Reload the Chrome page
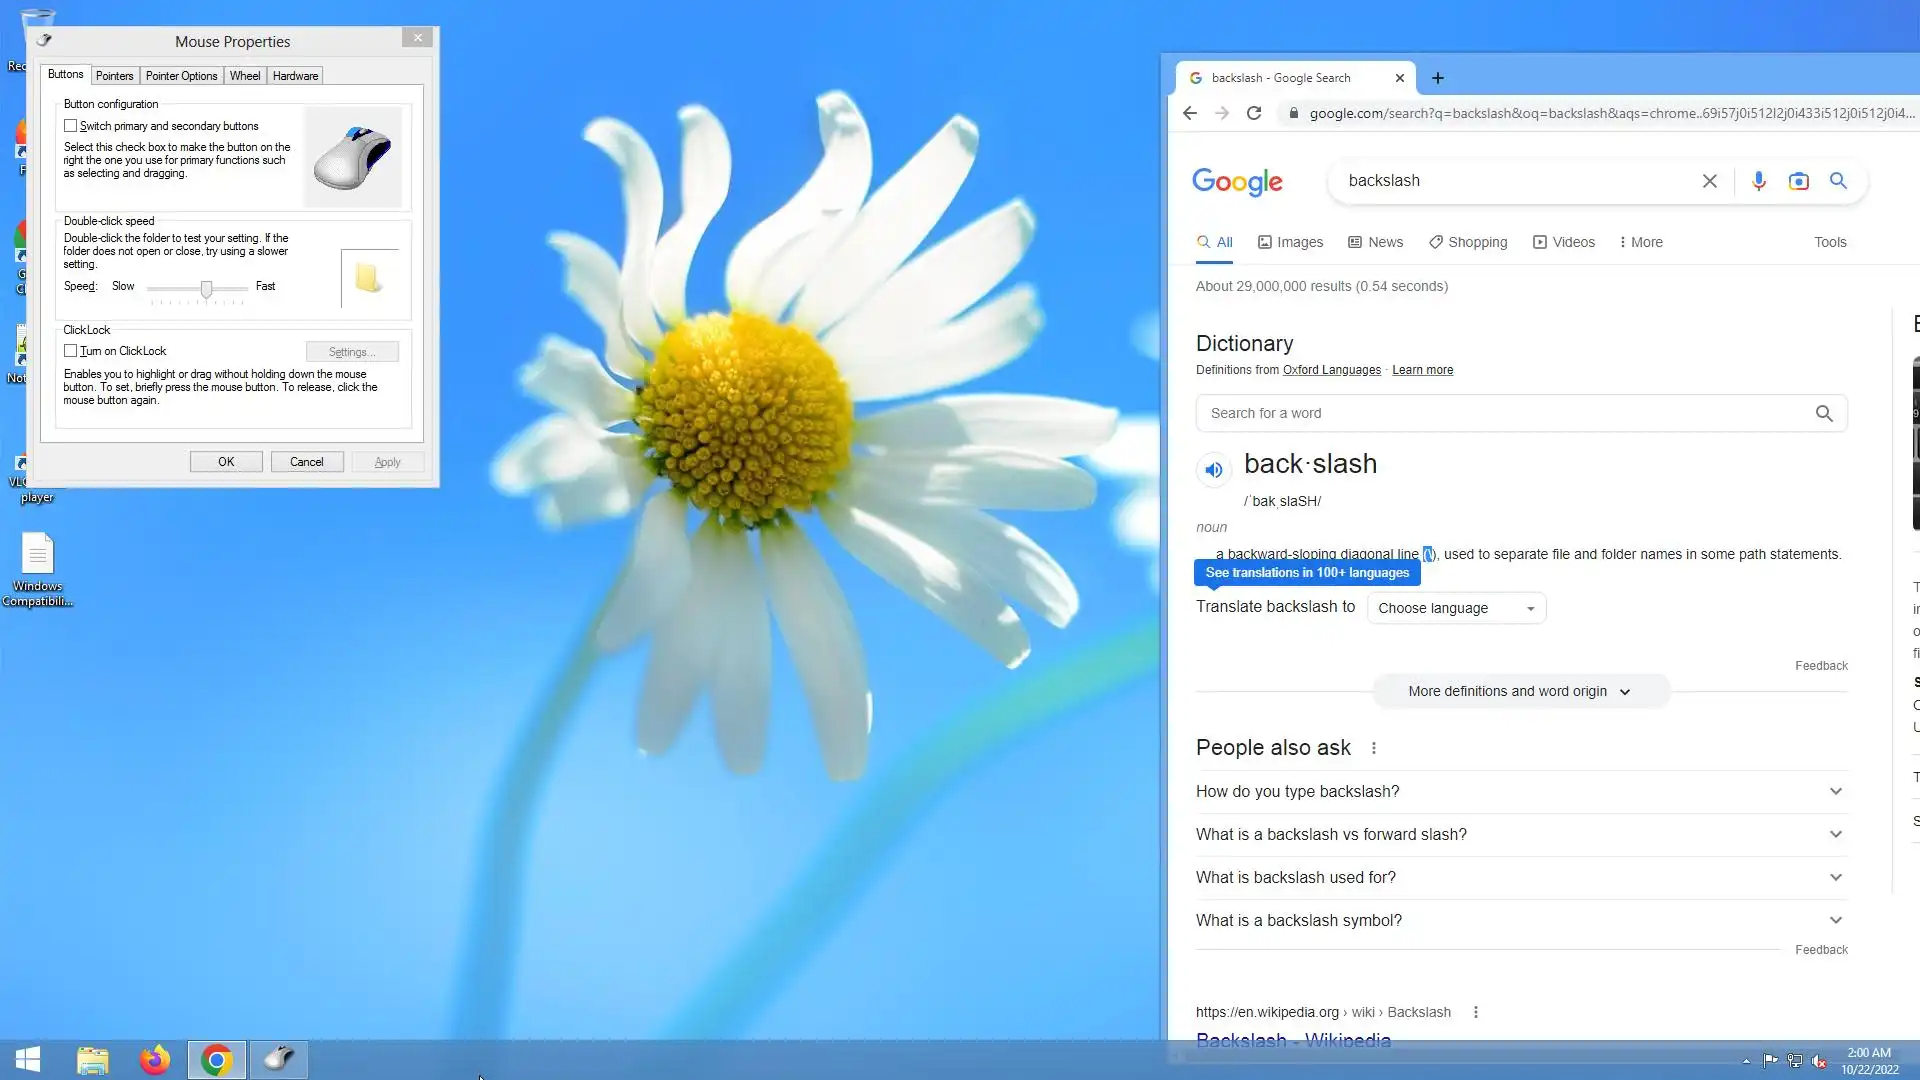The height and width of the screenshot is (1080, 1920). [1254, 113]
